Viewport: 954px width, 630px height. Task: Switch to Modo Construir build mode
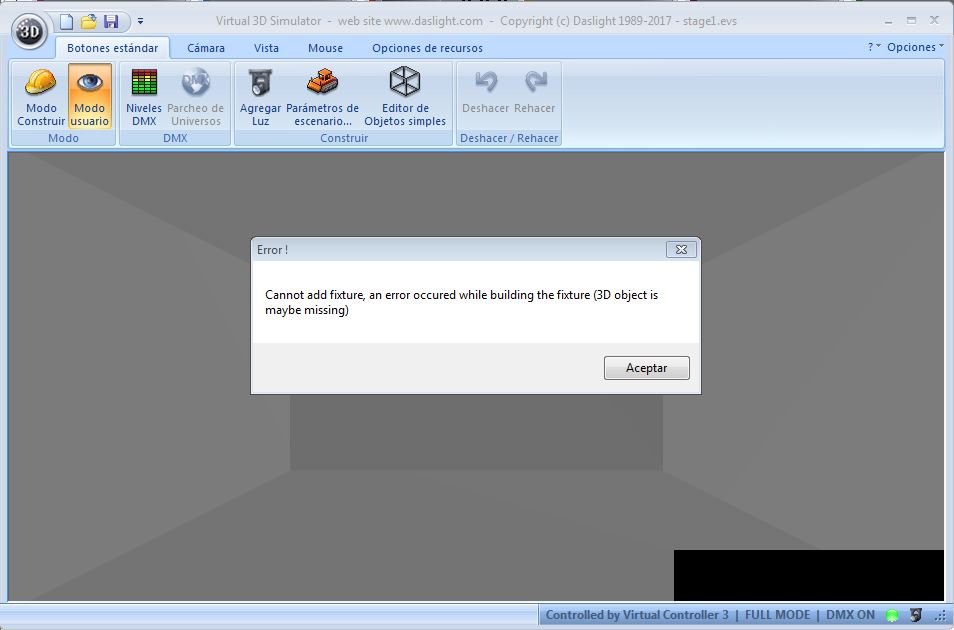[41, 96]
